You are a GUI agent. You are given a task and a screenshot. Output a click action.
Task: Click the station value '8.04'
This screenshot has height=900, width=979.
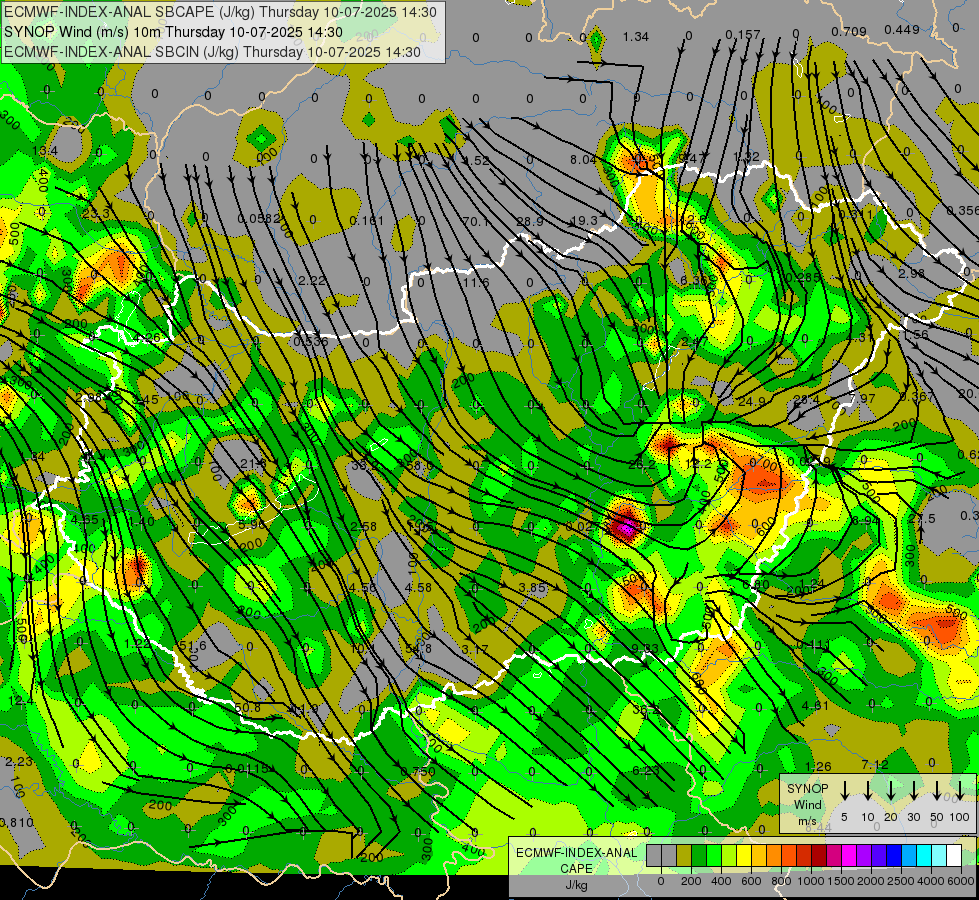(x=583, y=160)
